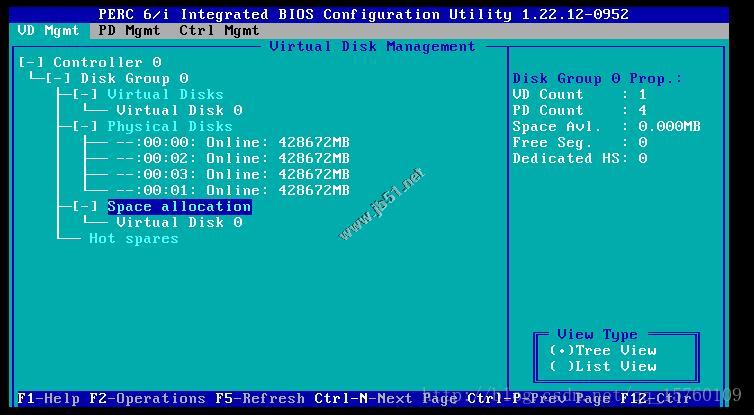754x415 pixels.
Task: Select the Hot spares entry
Action: pos(133,238)
